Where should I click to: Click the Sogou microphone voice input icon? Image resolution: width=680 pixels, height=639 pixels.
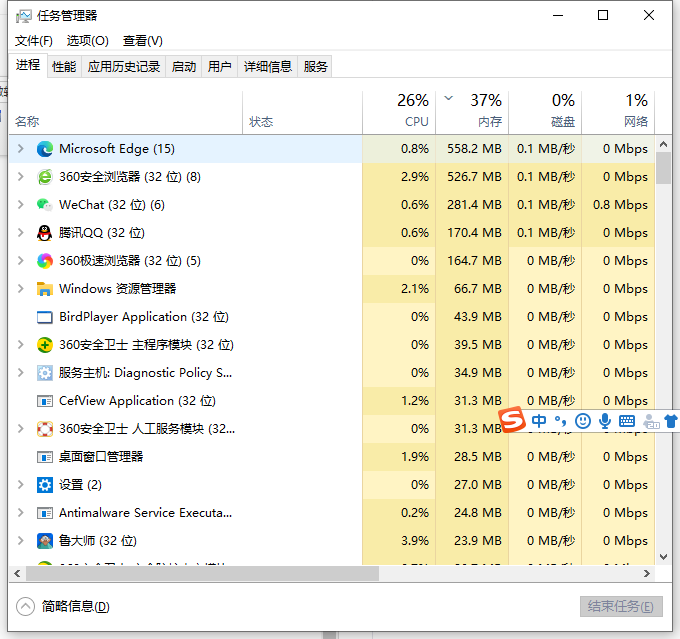(605, 421)
